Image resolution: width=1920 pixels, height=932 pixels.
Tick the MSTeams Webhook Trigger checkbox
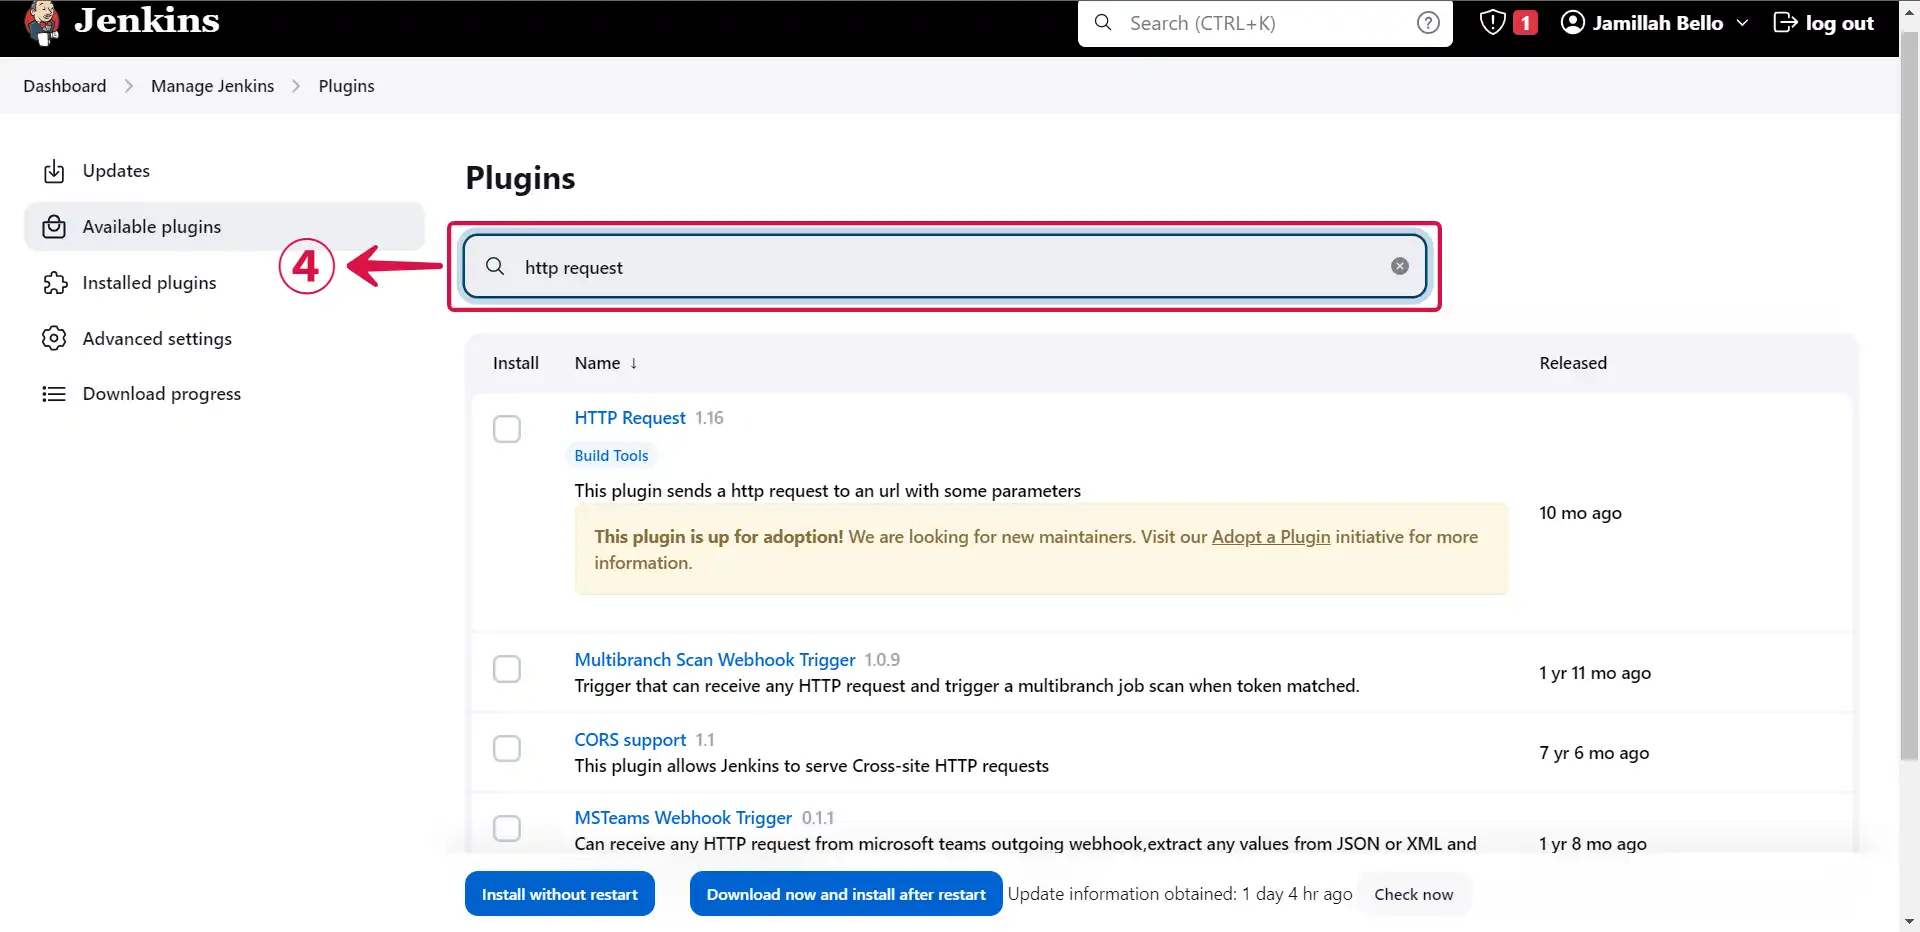pyautogui.click(x=507, y=828)
